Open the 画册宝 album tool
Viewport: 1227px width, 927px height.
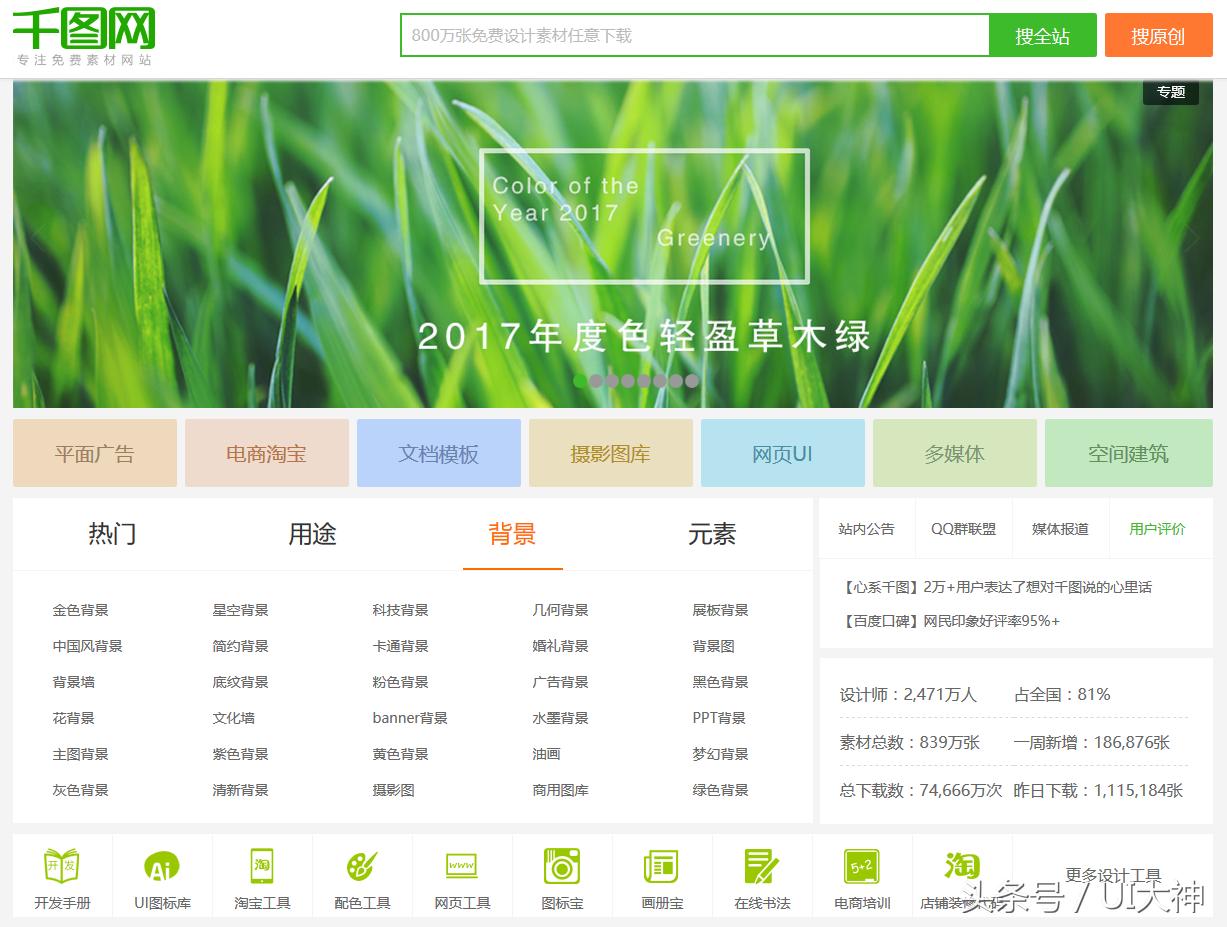click(x=661, y=875)
